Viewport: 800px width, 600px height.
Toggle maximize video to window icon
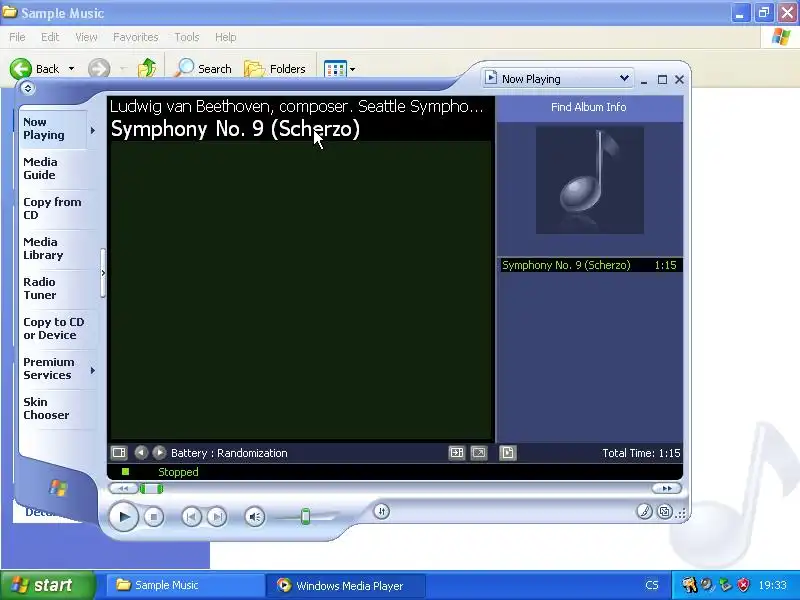(457, 453)
